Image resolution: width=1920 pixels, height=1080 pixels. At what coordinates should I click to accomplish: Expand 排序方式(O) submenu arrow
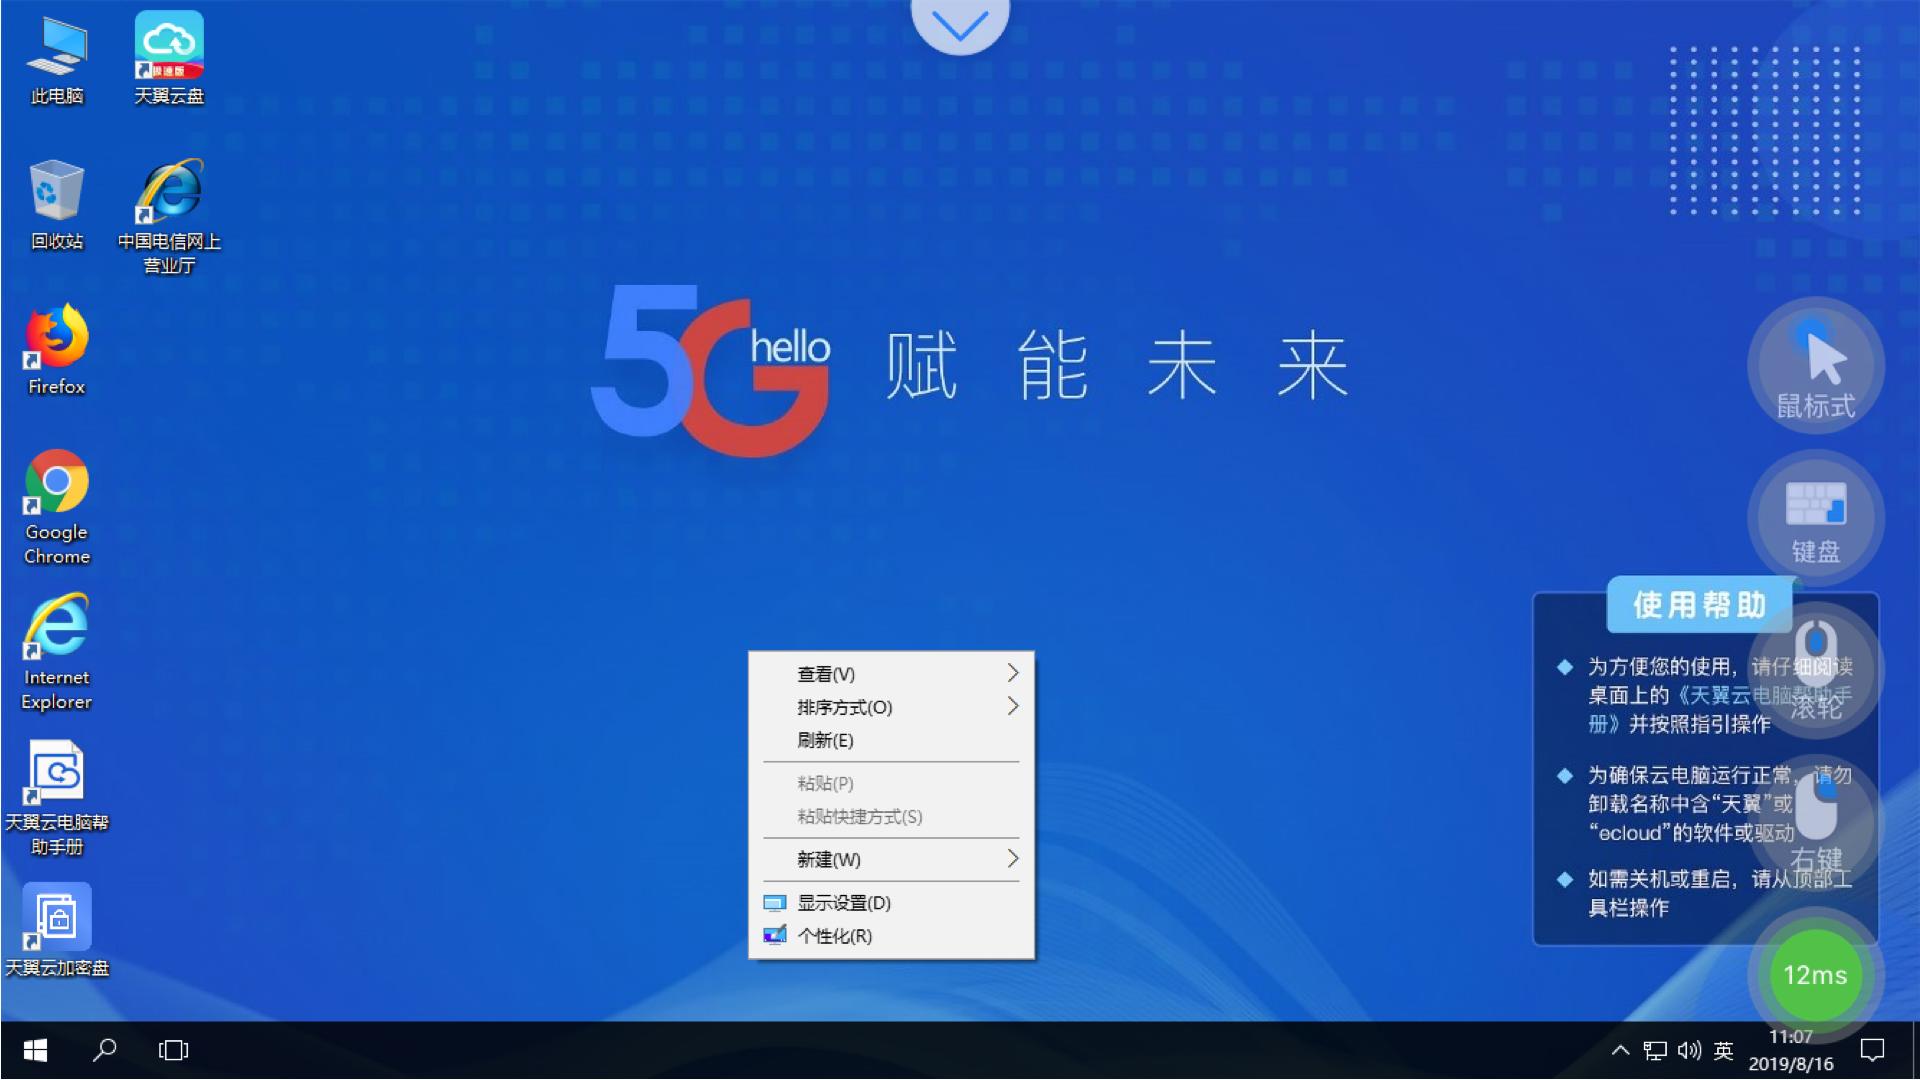click(1014, 707)
